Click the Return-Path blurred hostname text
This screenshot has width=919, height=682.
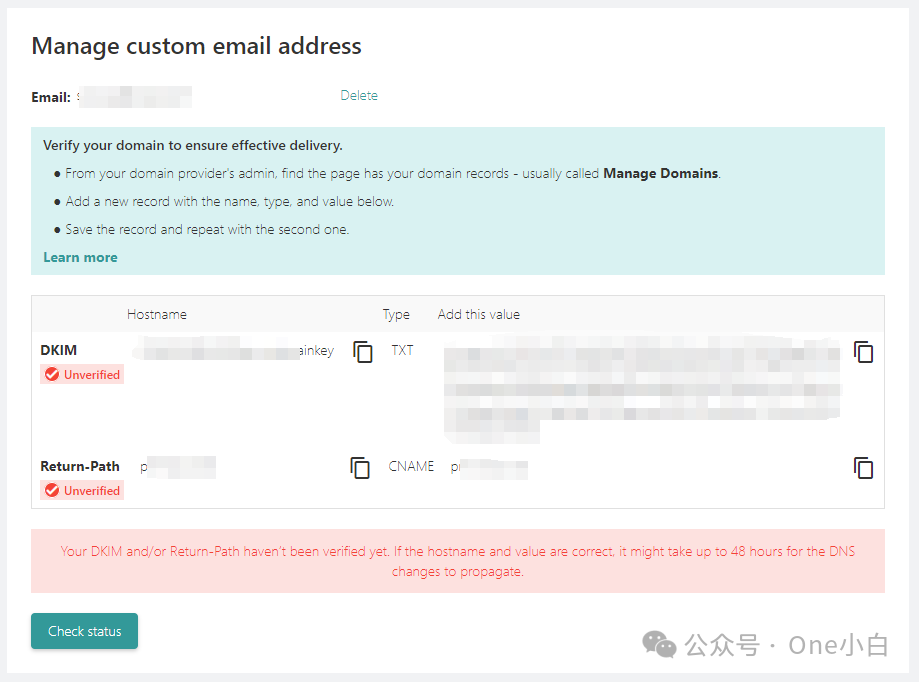point(178,467)
